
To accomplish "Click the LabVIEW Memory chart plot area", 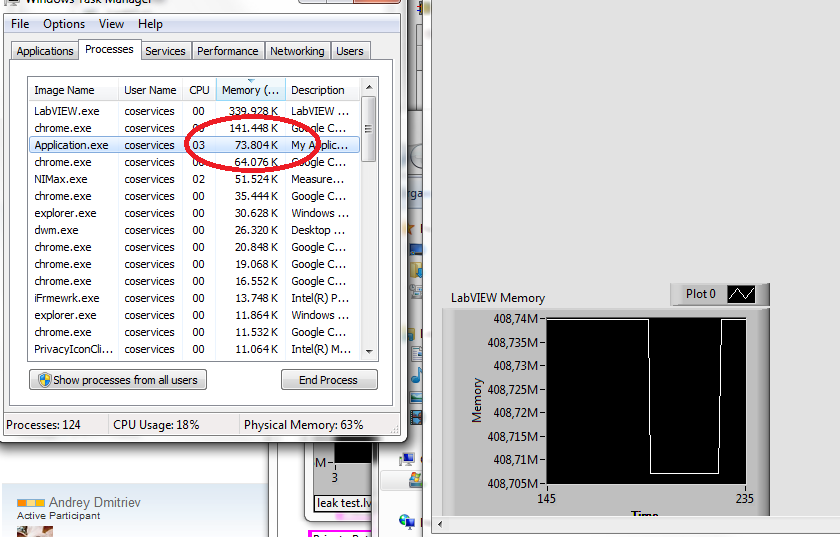I will (646, 401).
